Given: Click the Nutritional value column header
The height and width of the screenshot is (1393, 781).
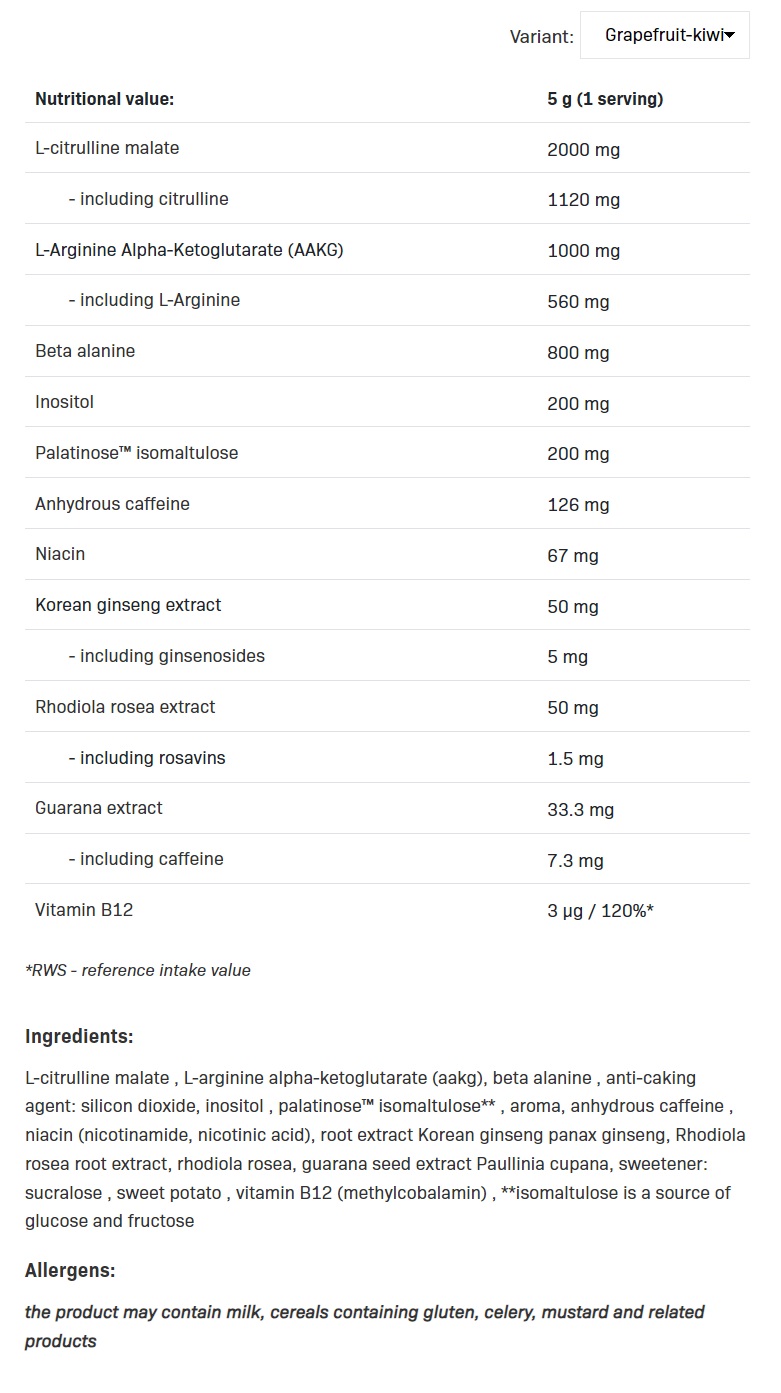Looking at the screenshot, I should tap(104, 99).
